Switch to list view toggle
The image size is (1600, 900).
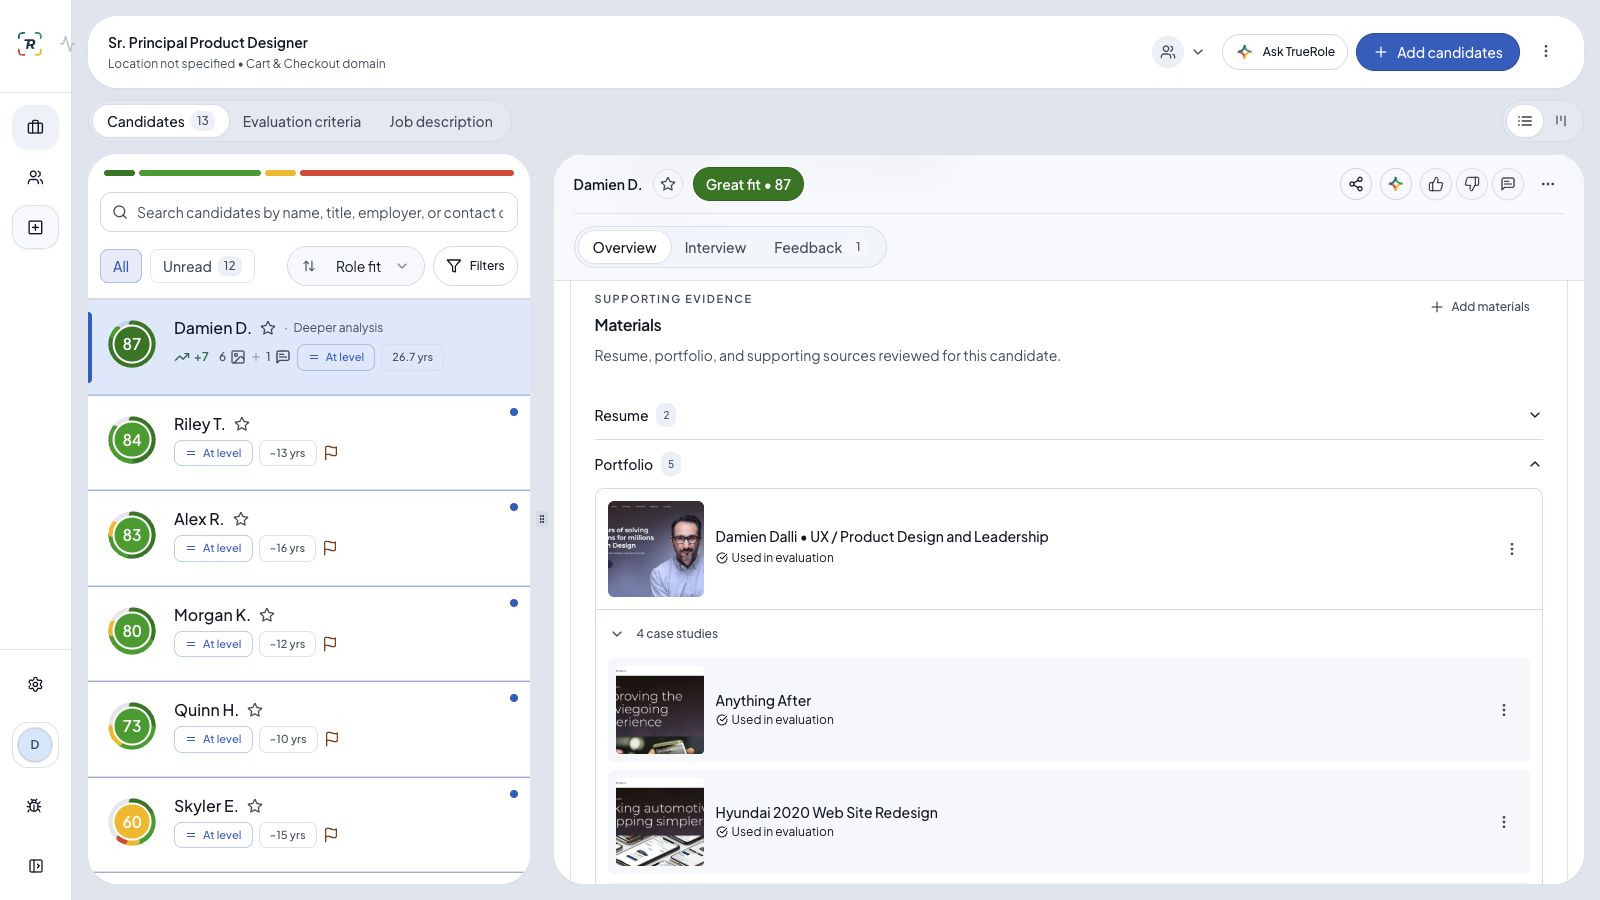tap(1525, 121)
